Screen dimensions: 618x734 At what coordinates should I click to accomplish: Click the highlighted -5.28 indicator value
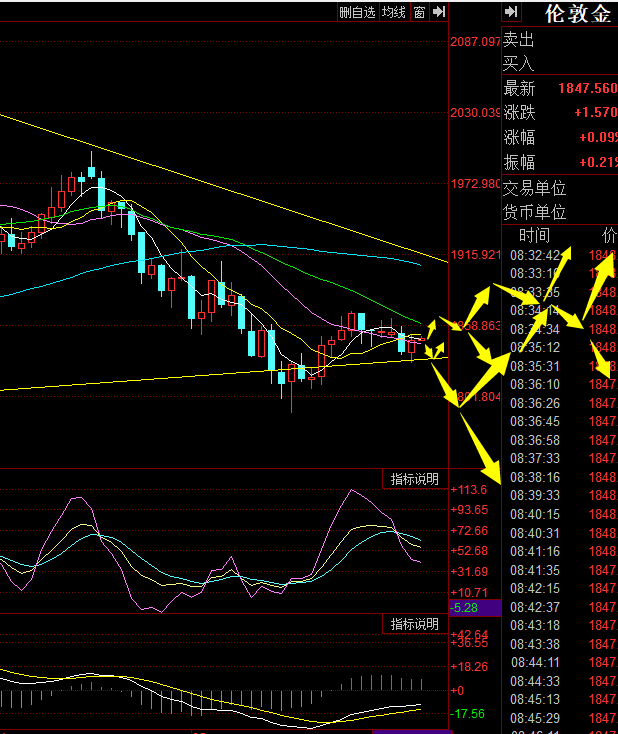[x=475, y=608]
